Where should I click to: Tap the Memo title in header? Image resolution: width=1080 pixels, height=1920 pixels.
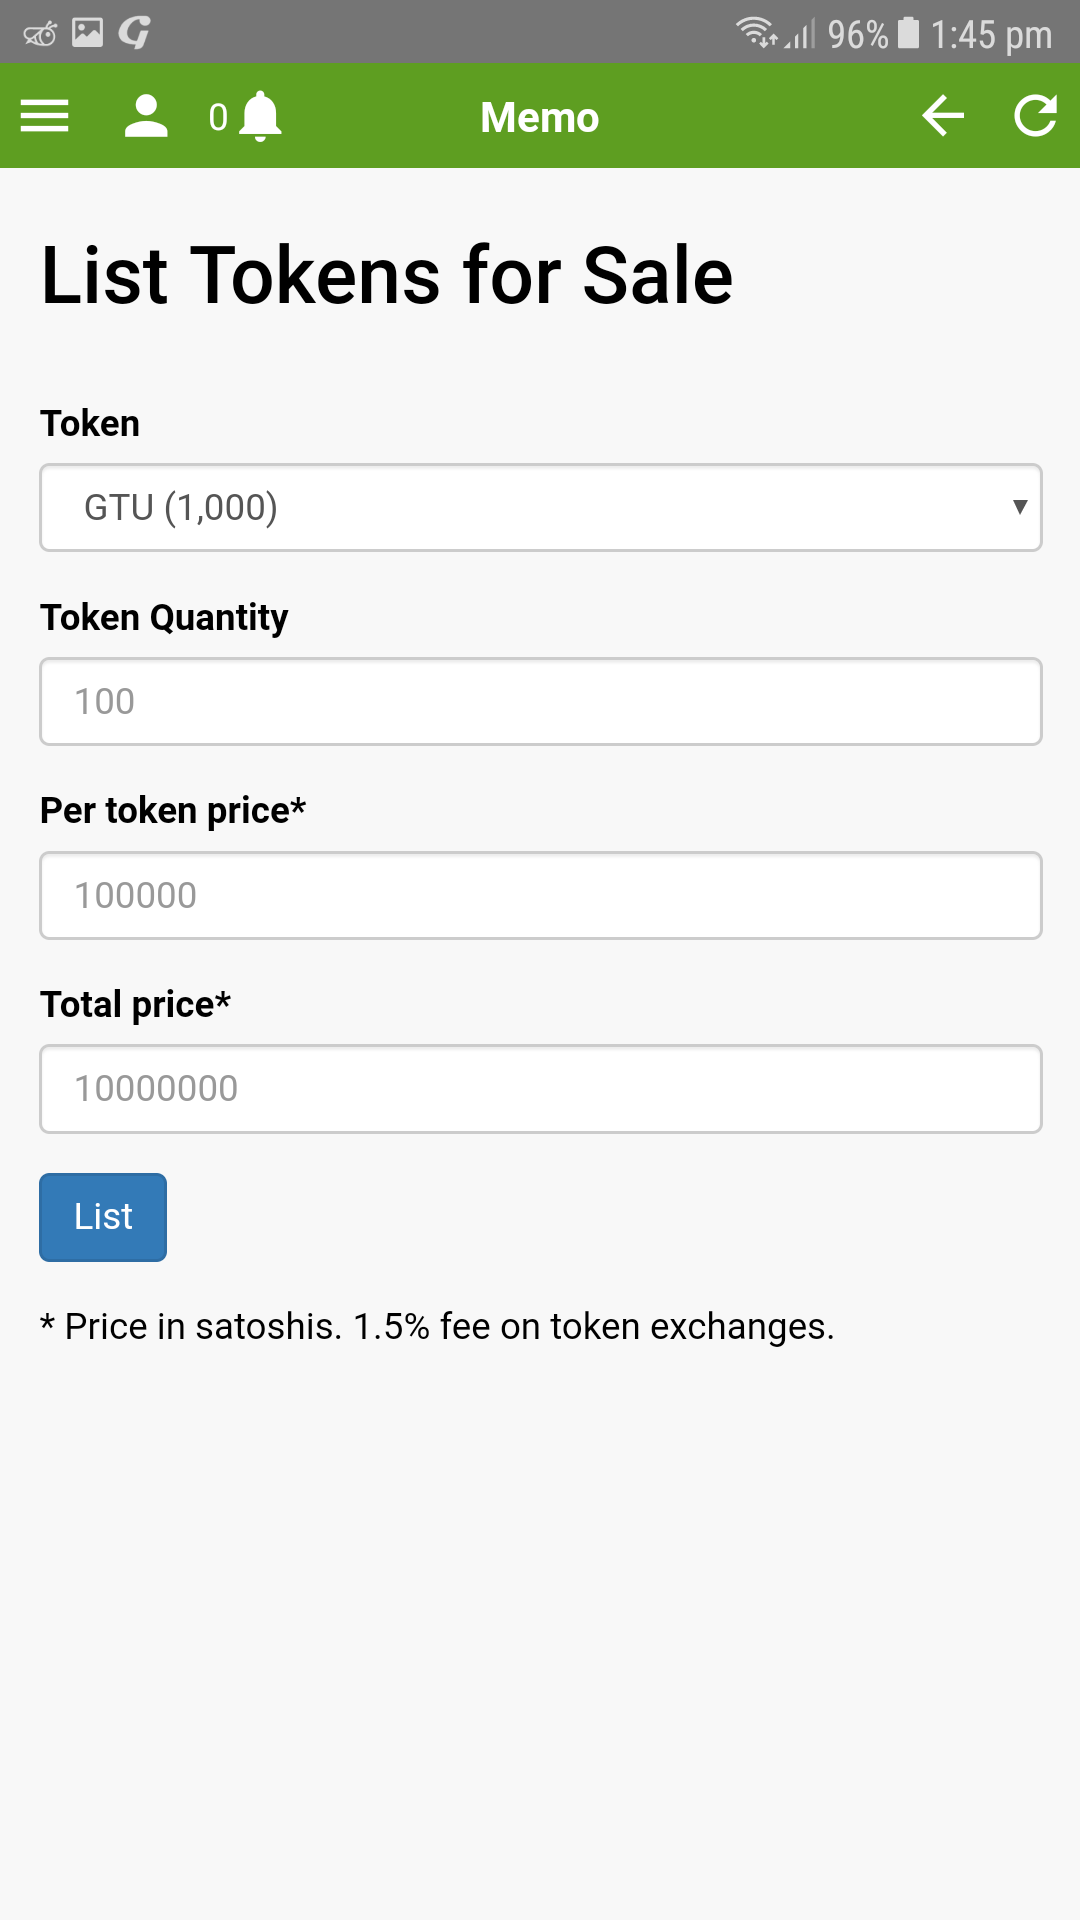tap(540, 117)
